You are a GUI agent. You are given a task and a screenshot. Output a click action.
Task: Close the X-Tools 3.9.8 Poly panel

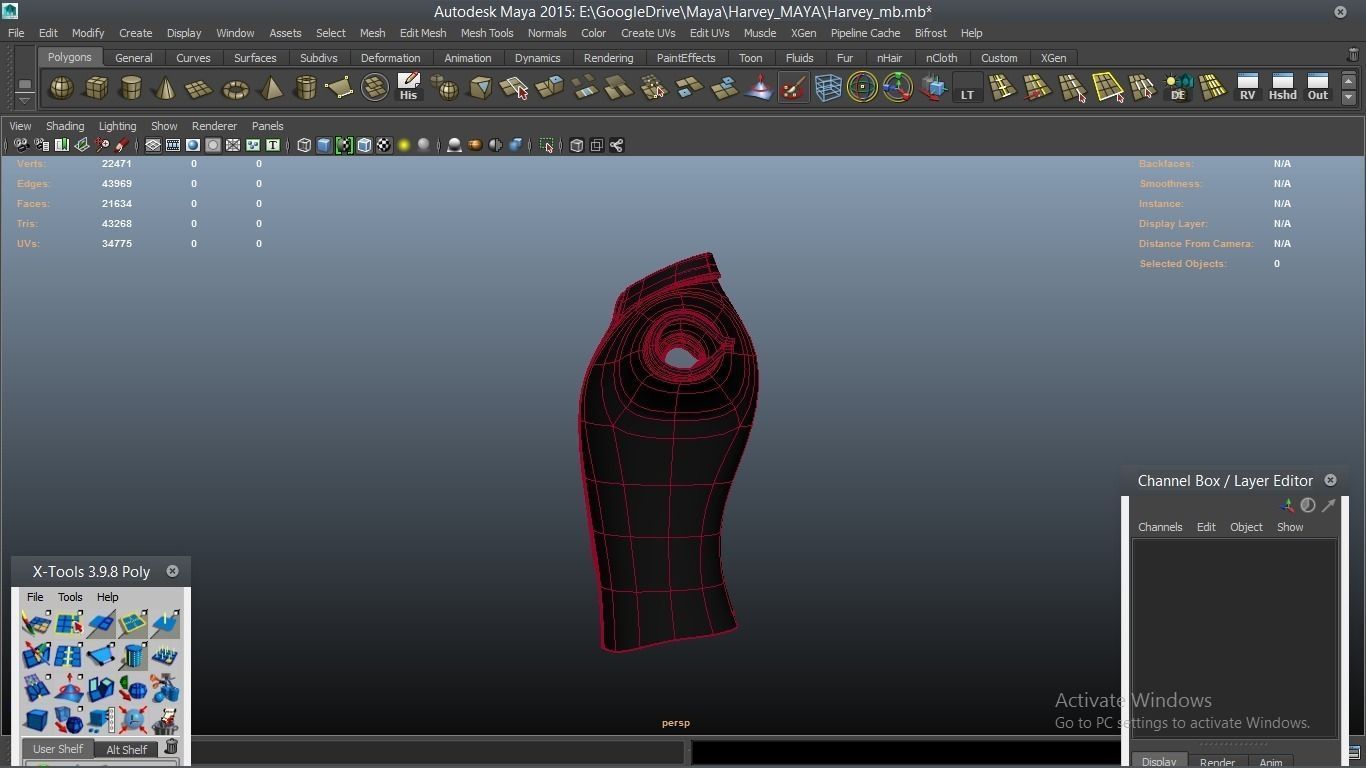click(x=172, y=571)
